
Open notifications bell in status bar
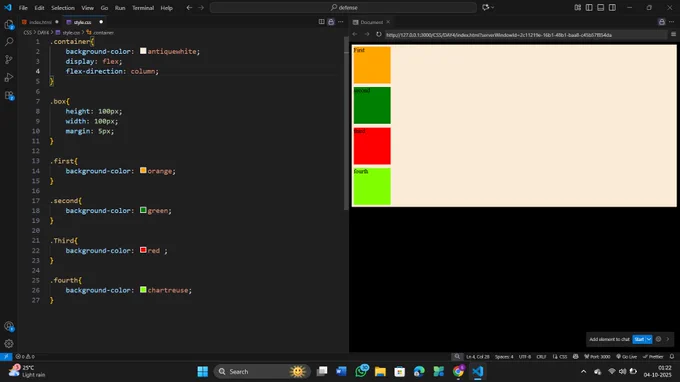(672, 356)
